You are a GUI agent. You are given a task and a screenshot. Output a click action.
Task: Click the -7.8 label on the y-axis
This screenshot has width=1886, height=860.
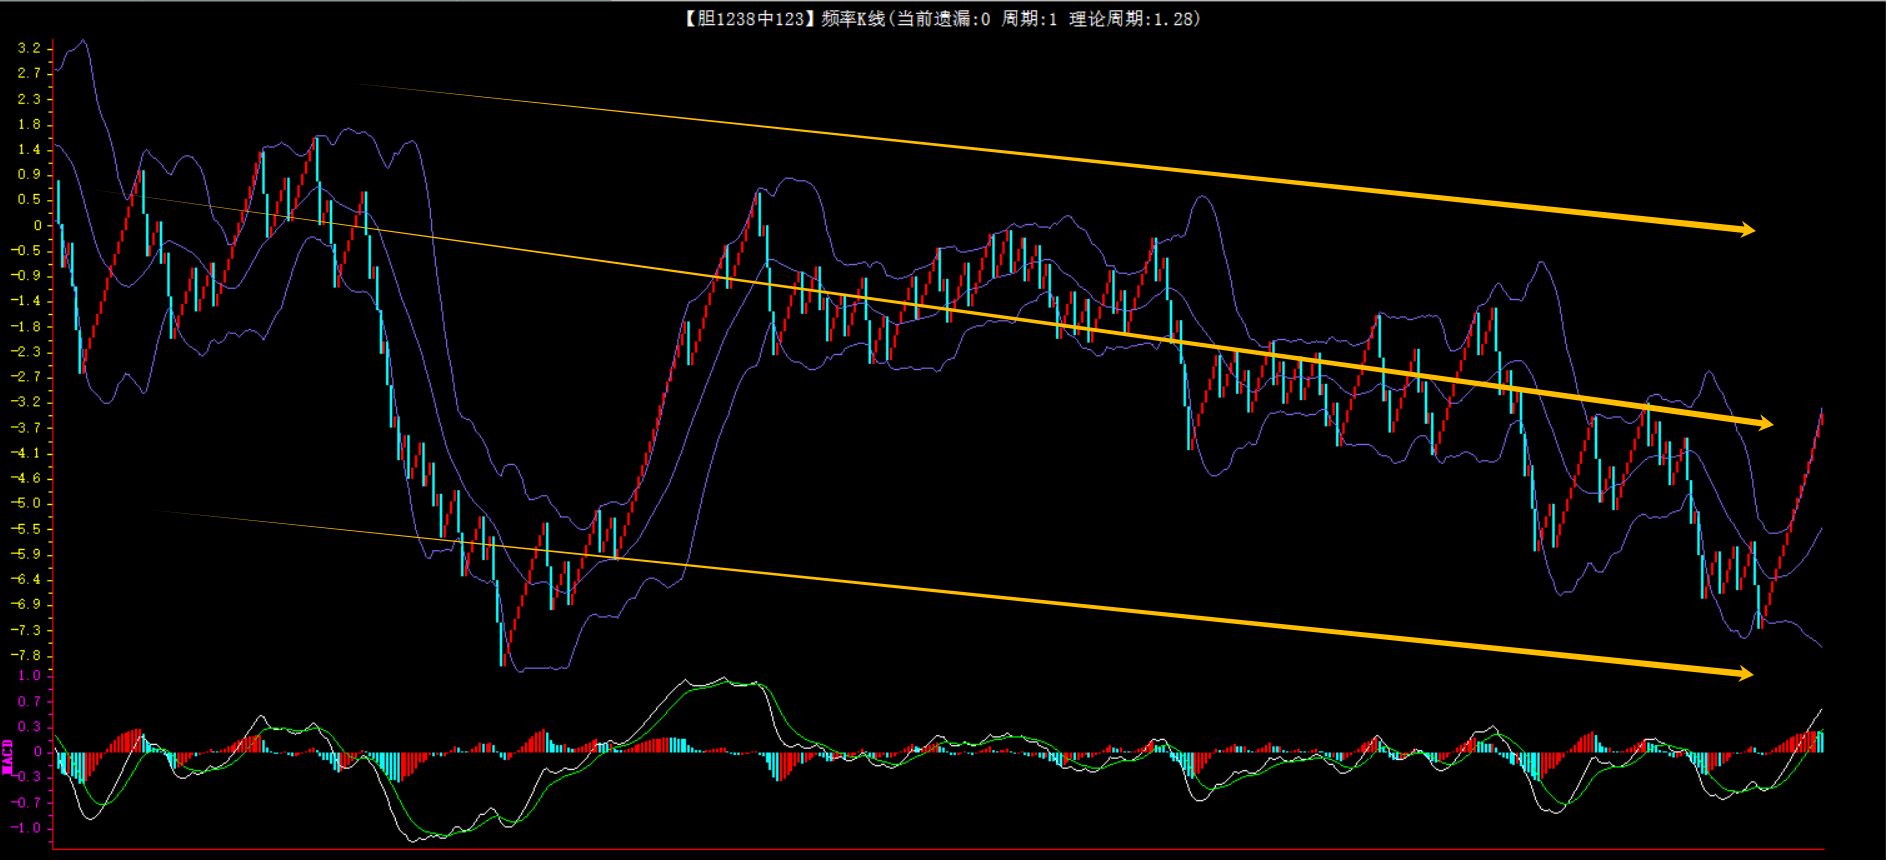point(26,655)
